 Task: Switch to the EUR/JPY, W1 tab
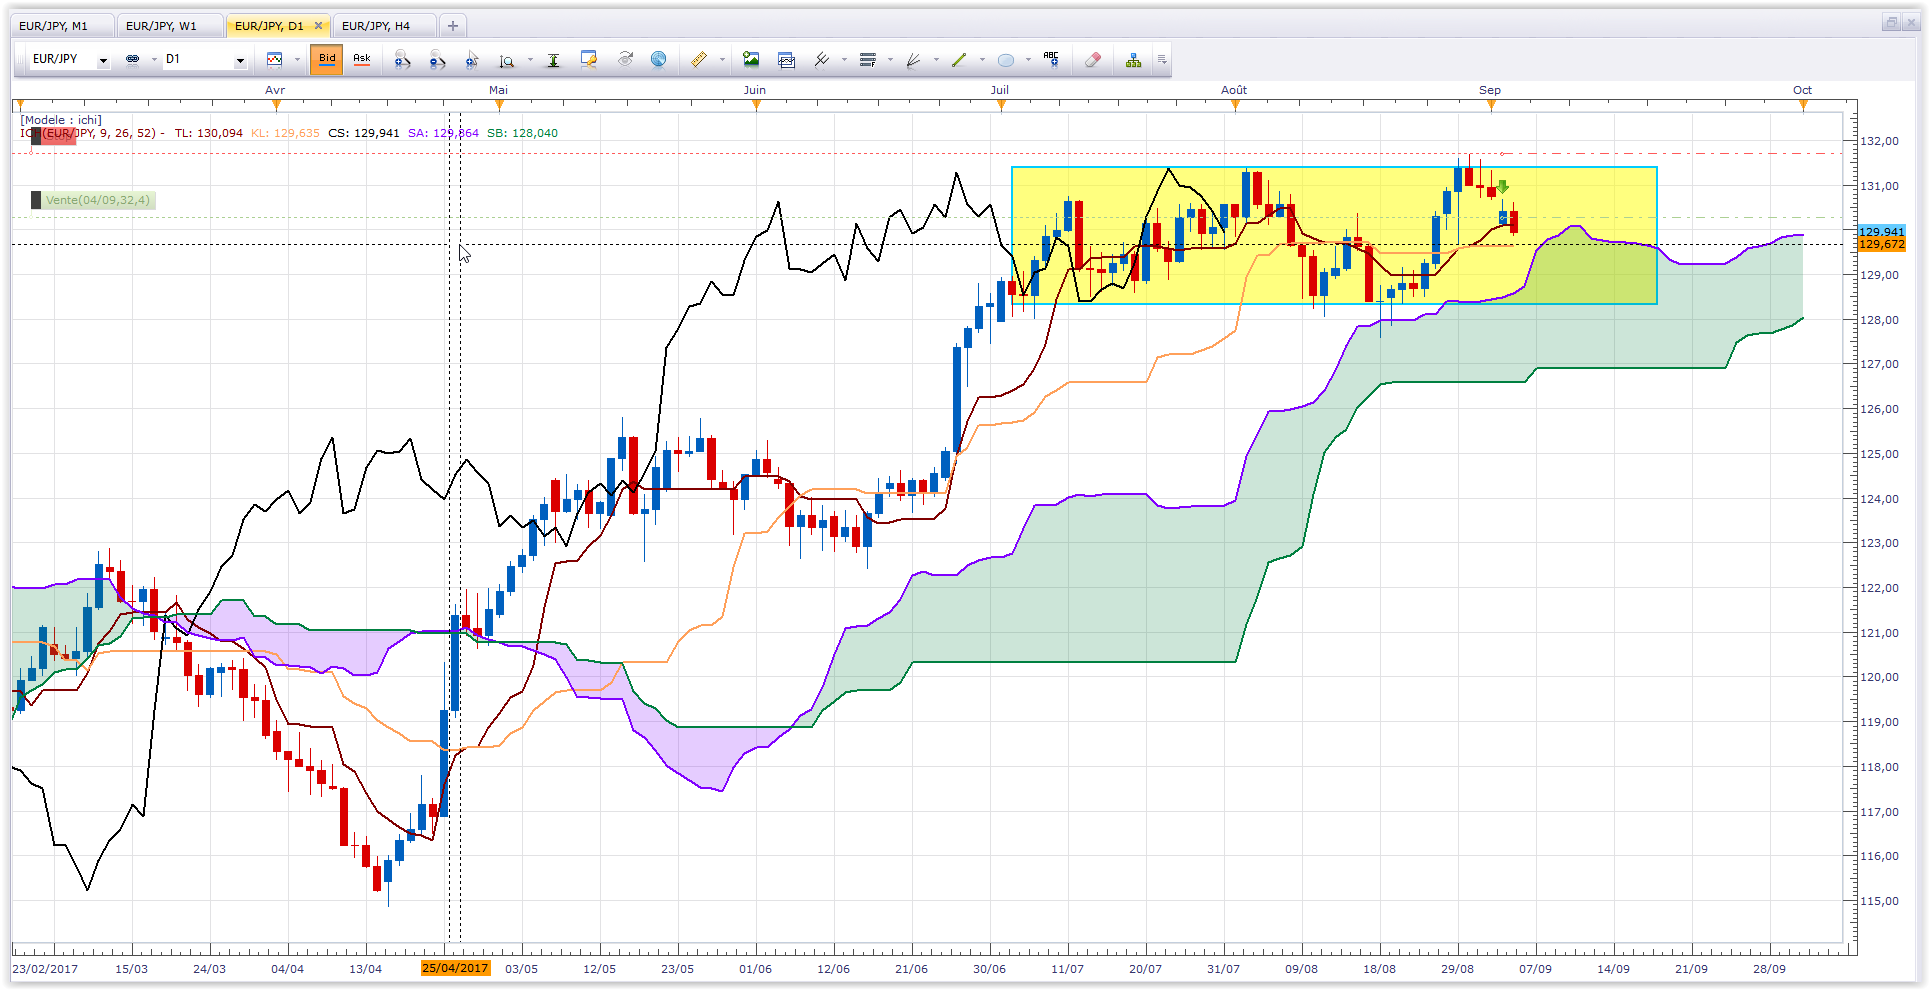tap(170, 26)
